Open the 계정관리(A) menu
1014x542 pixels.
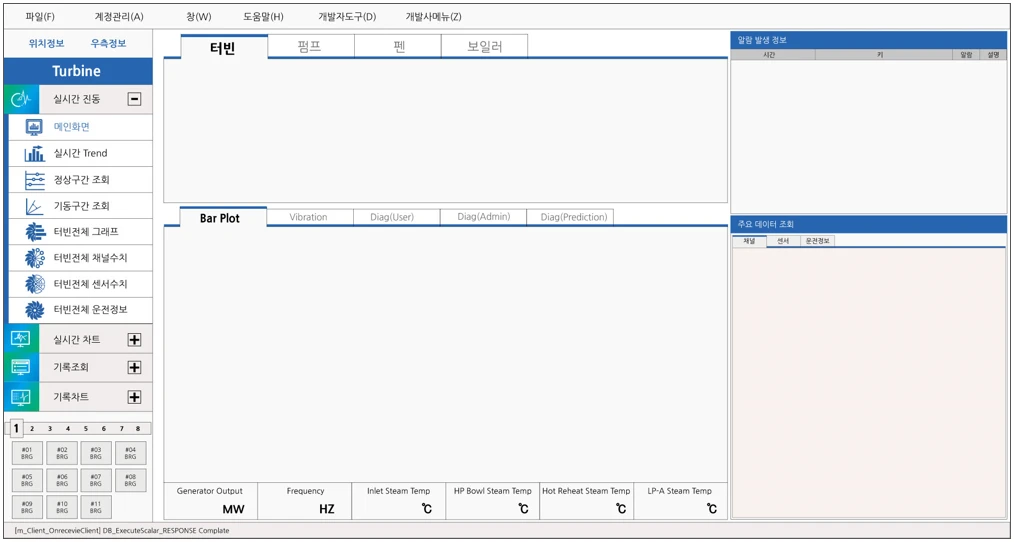pyautogui.click(x=119, y=17)
